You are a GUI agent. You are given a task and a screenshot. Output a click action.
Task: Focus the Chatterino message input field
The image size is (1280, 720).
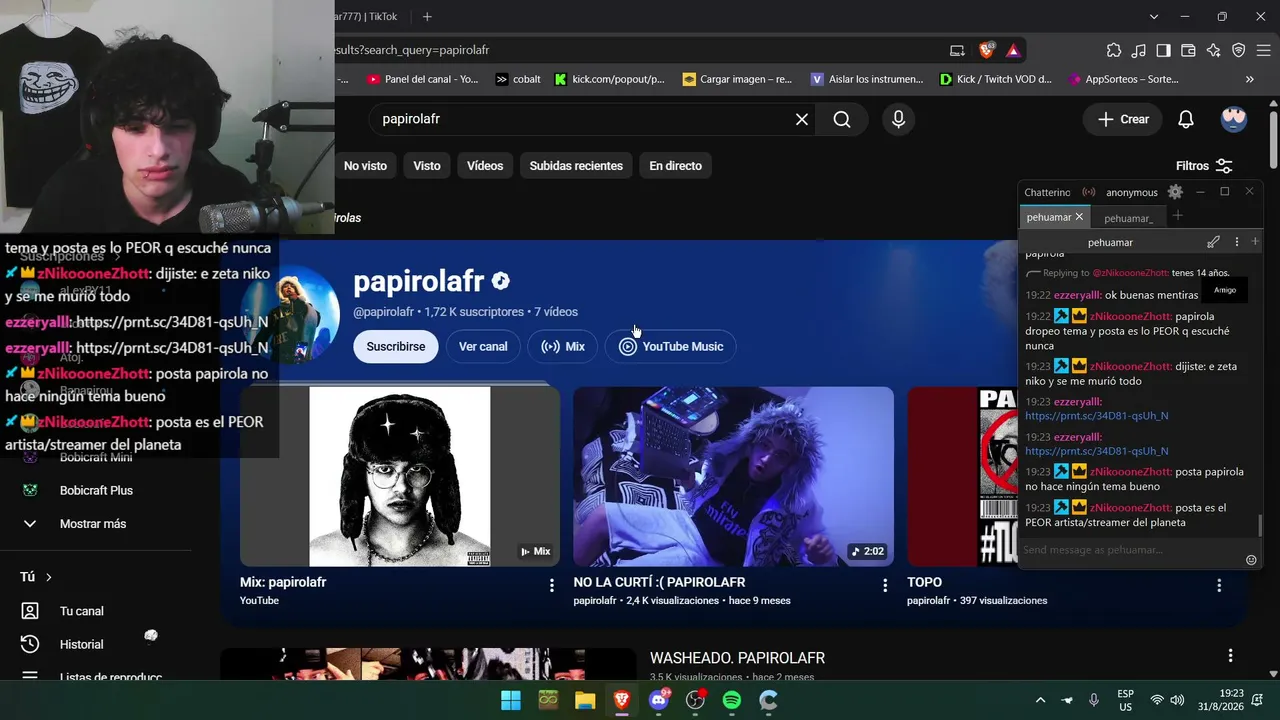[1130, 550]
